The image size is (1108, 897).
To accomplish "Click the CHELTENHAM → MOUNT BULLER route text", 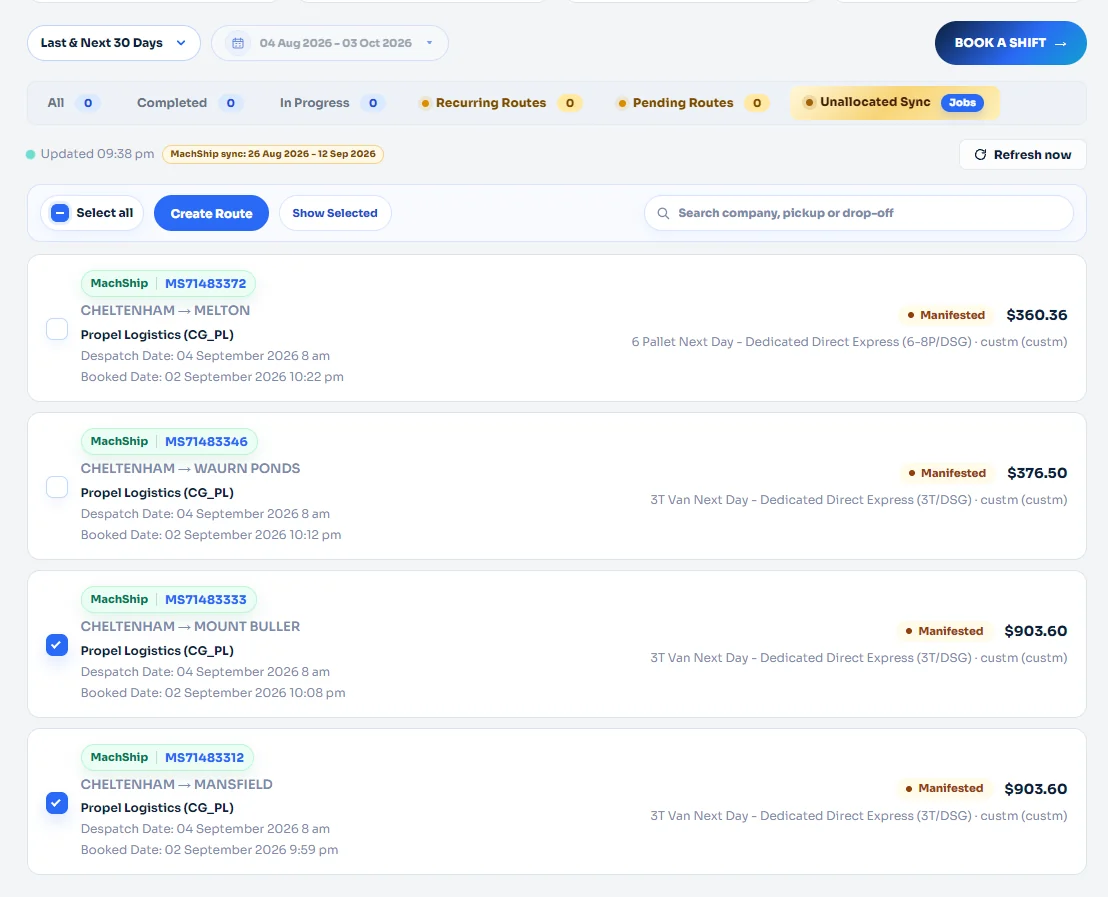I will (190, 626).
